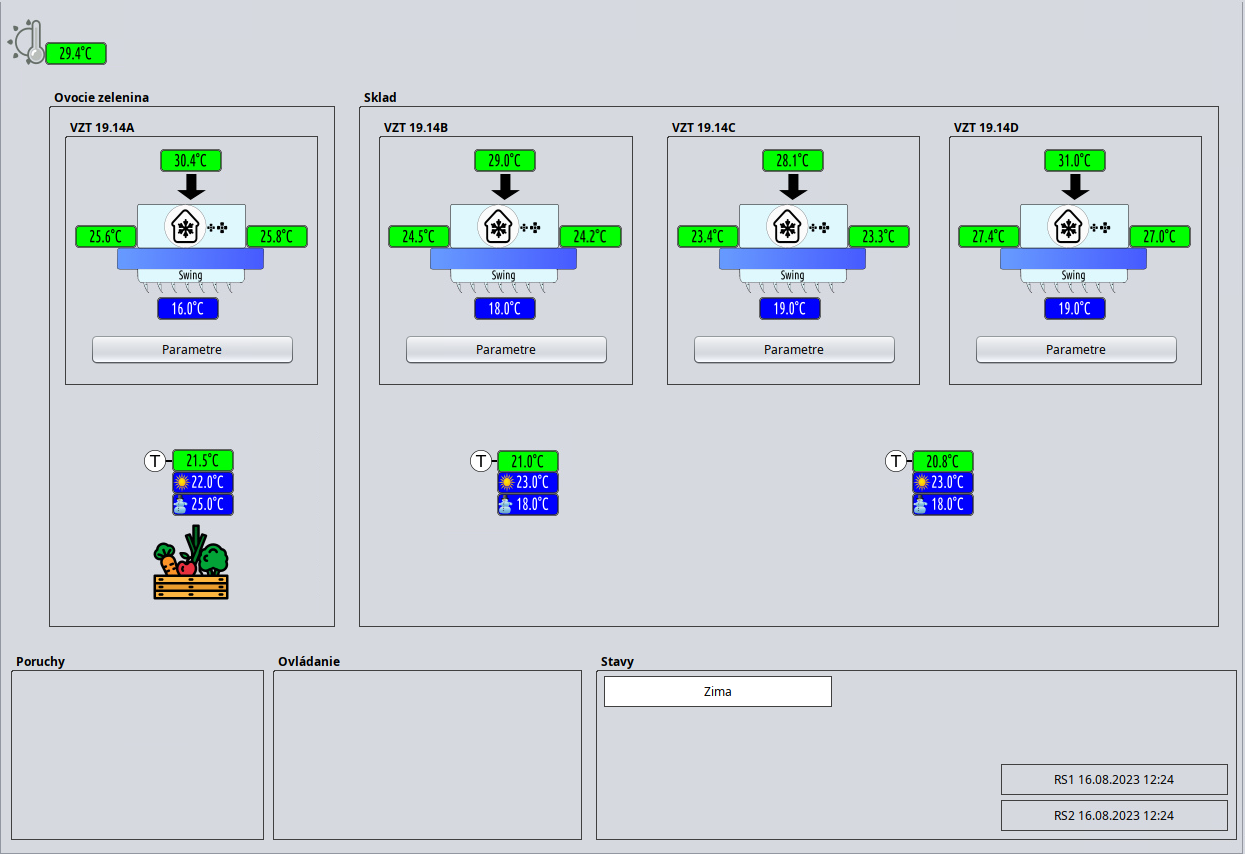Click the T thermostat icon in Ovocie zelenina
This screenshot has width=1245, height=854.
click(155, 461)
